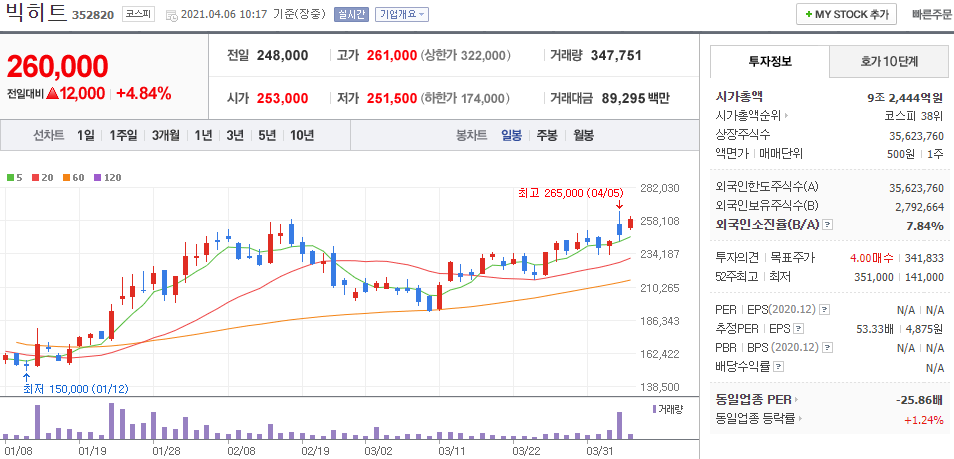Click the help icon next to 배당수익률
The image size is (954, 459).
click(x=778, y=367)
